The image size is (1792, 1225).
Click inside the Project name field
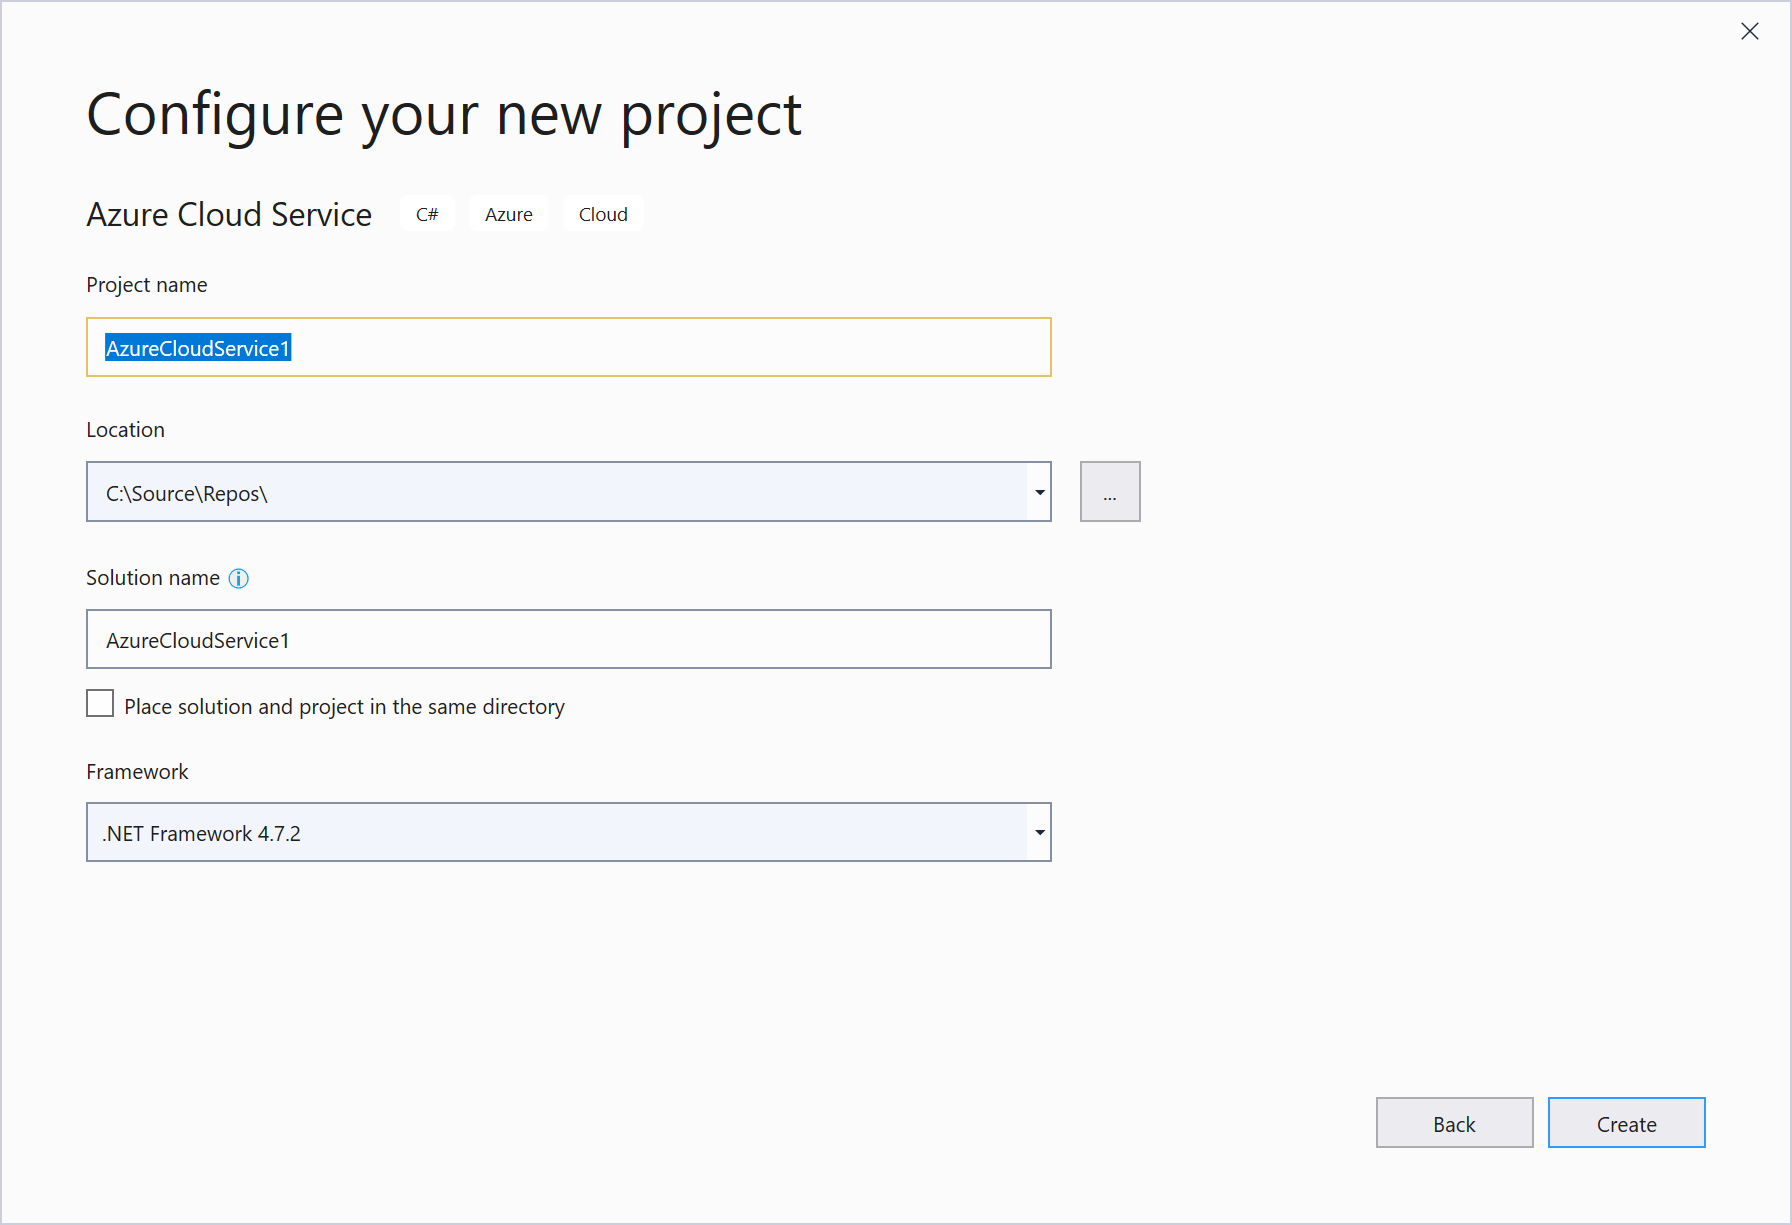point(568,347)
